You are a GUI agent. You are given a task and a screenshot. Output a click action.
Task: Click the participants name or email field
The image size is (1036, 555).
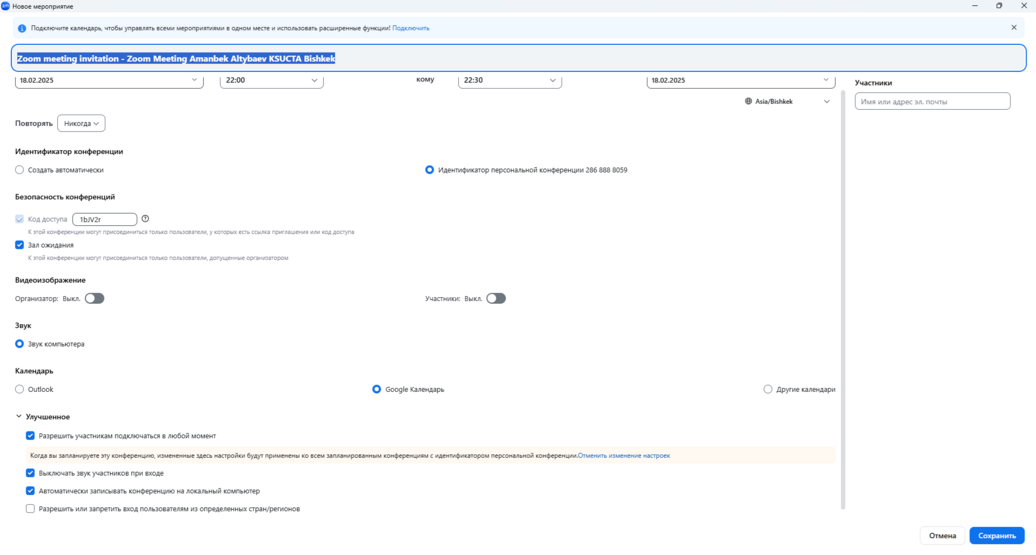coord(932,102)
